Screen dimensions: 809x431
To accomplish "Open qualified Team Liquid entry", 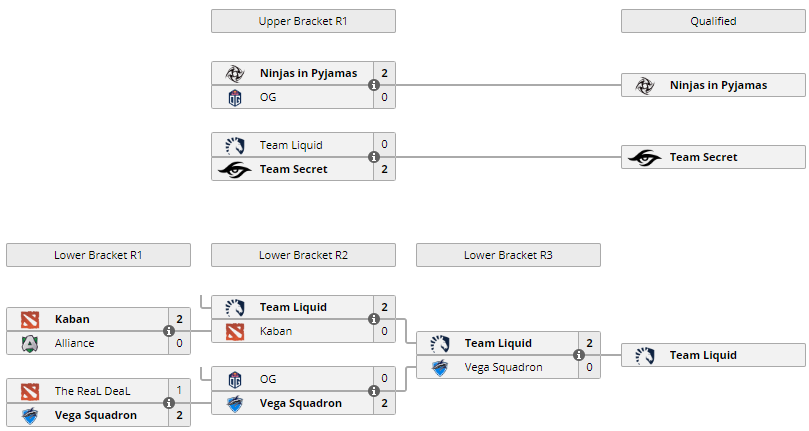I will click(713, 355).
